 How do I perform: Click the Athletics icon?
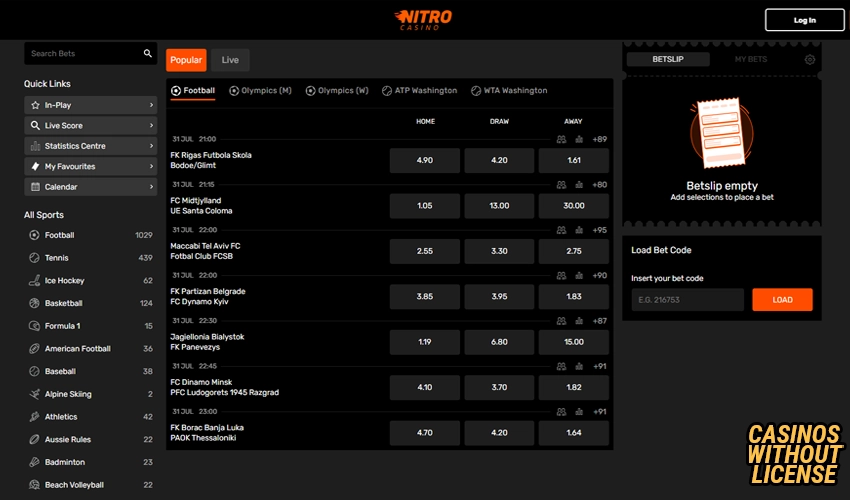pyautogui.click(x=34, y=416)
